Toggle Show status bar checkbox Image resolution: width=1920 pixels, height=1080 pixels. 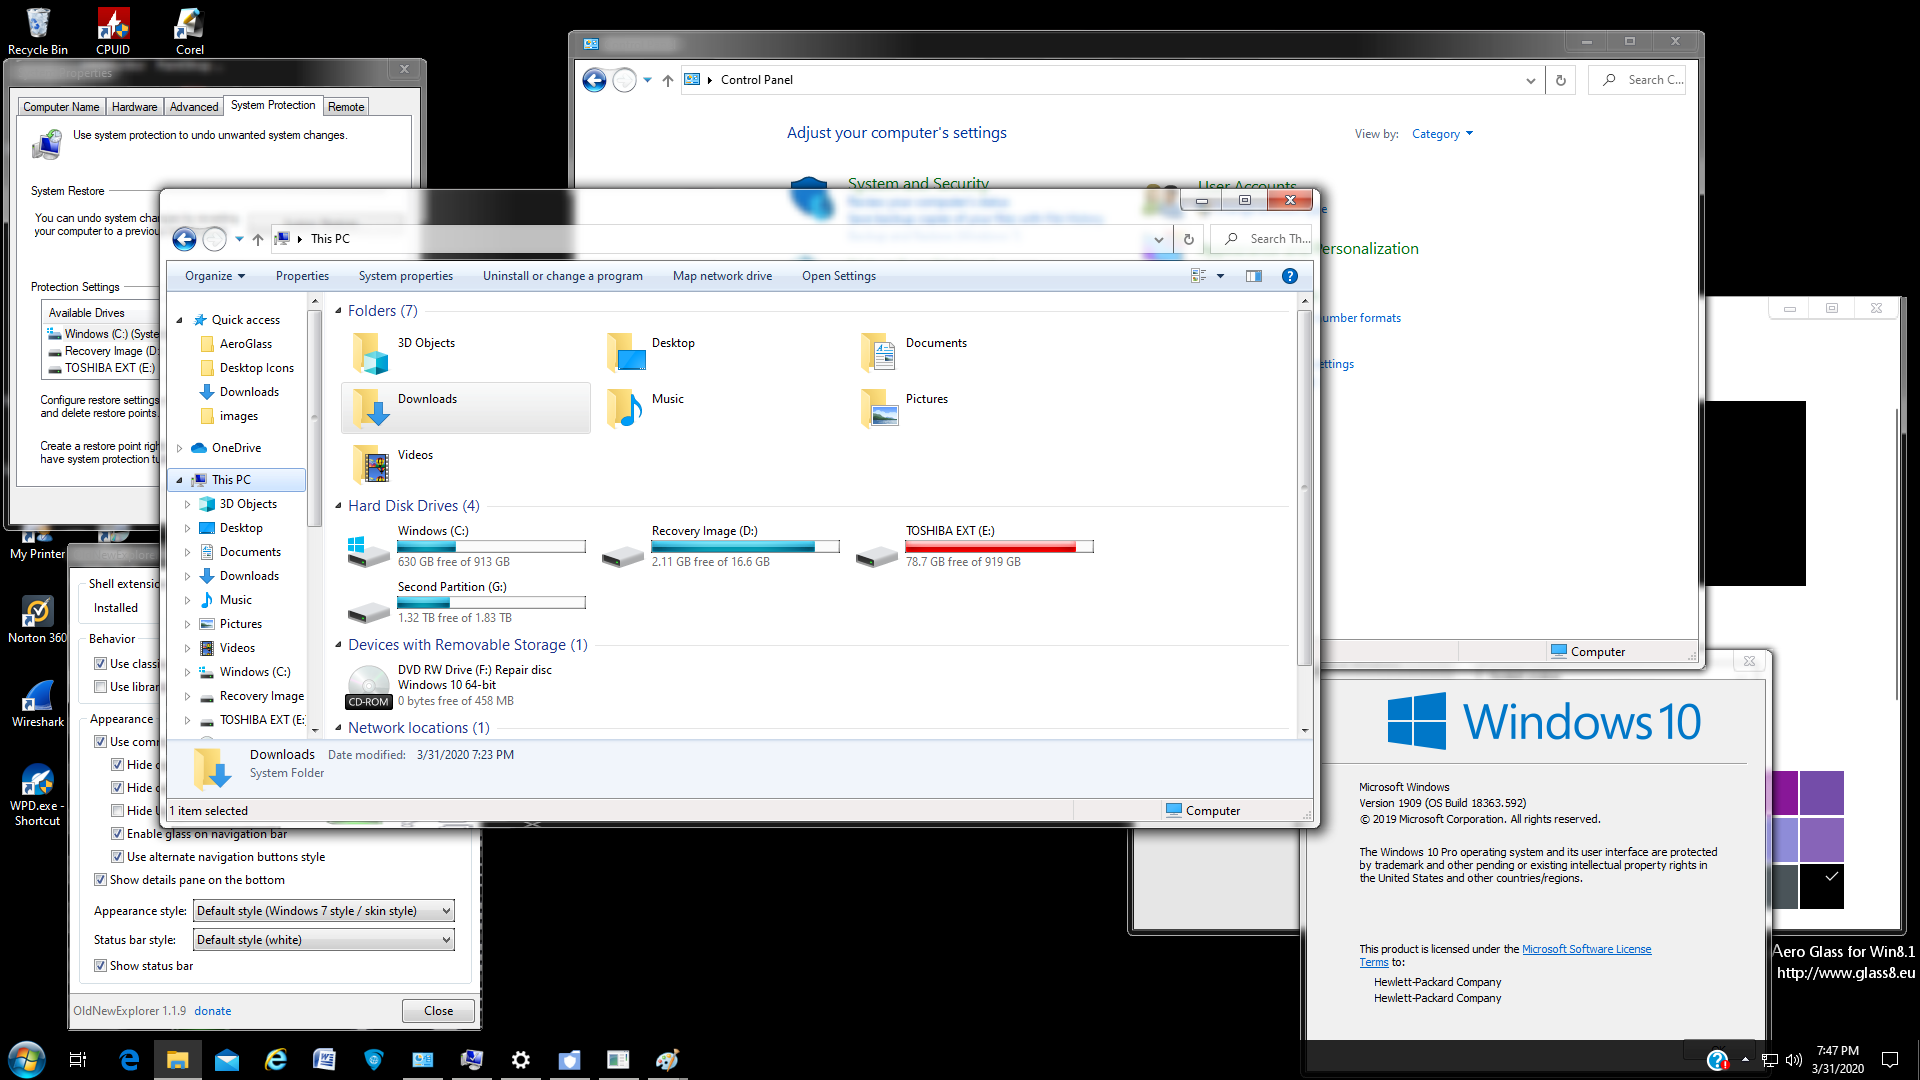[100, 966]
